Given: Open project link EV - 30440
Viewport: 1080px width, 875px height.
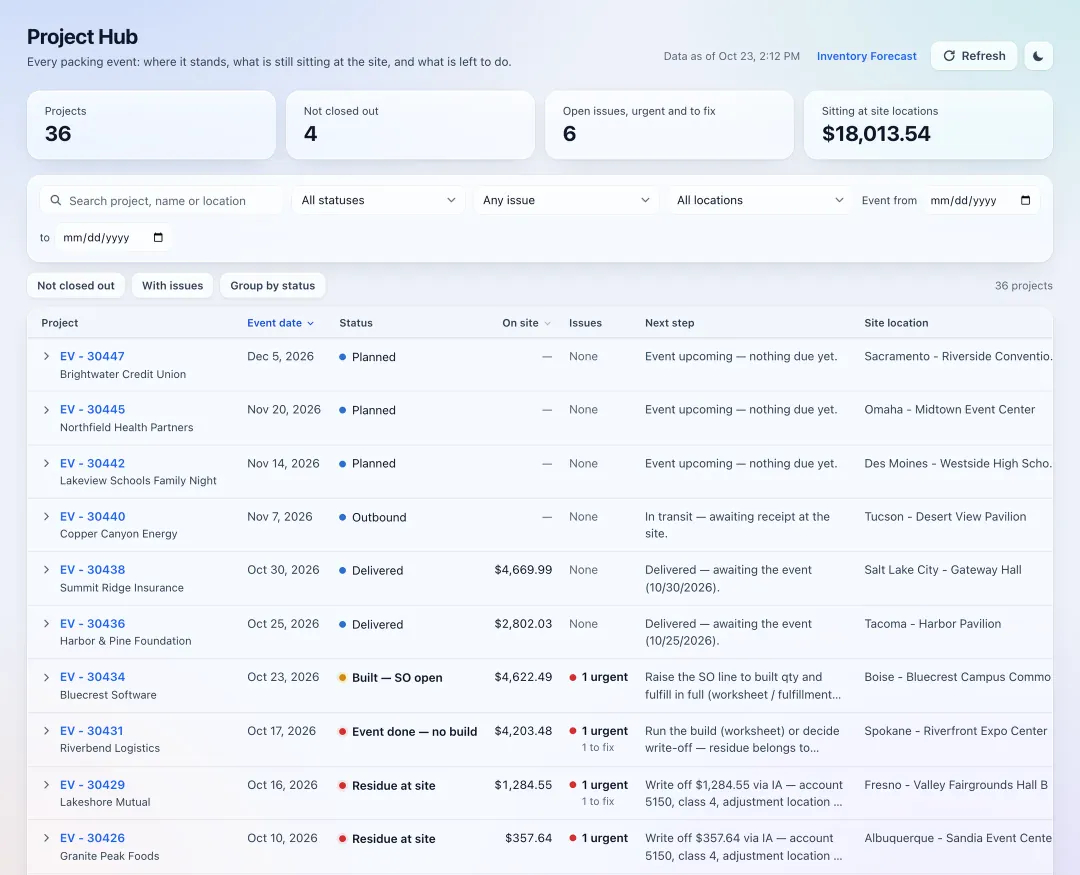Looking at the screenshot, I should tap(92, 517).
